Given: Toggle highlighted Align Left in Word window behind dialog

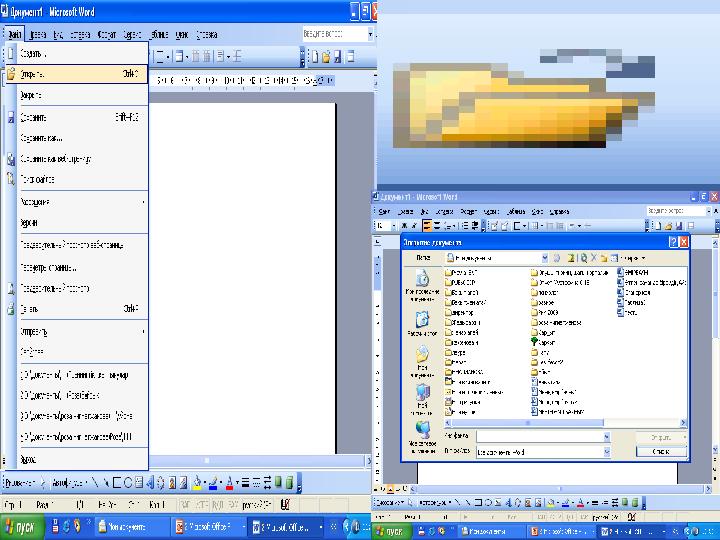Looking at the screenshot, I should coord(427,225).
